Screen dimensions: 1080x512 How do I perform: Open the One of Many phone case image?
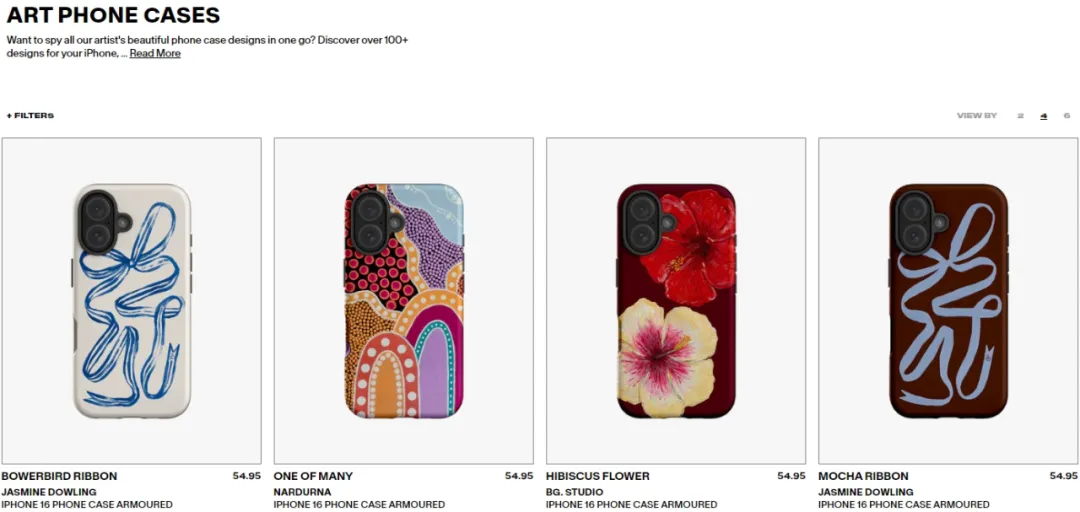(404, 300)
